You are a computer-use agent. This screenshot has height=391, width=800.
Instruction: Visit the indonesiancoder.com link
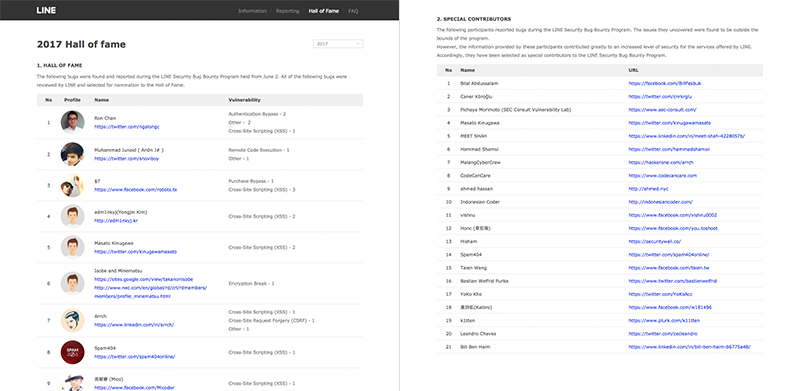click(661, 202)
